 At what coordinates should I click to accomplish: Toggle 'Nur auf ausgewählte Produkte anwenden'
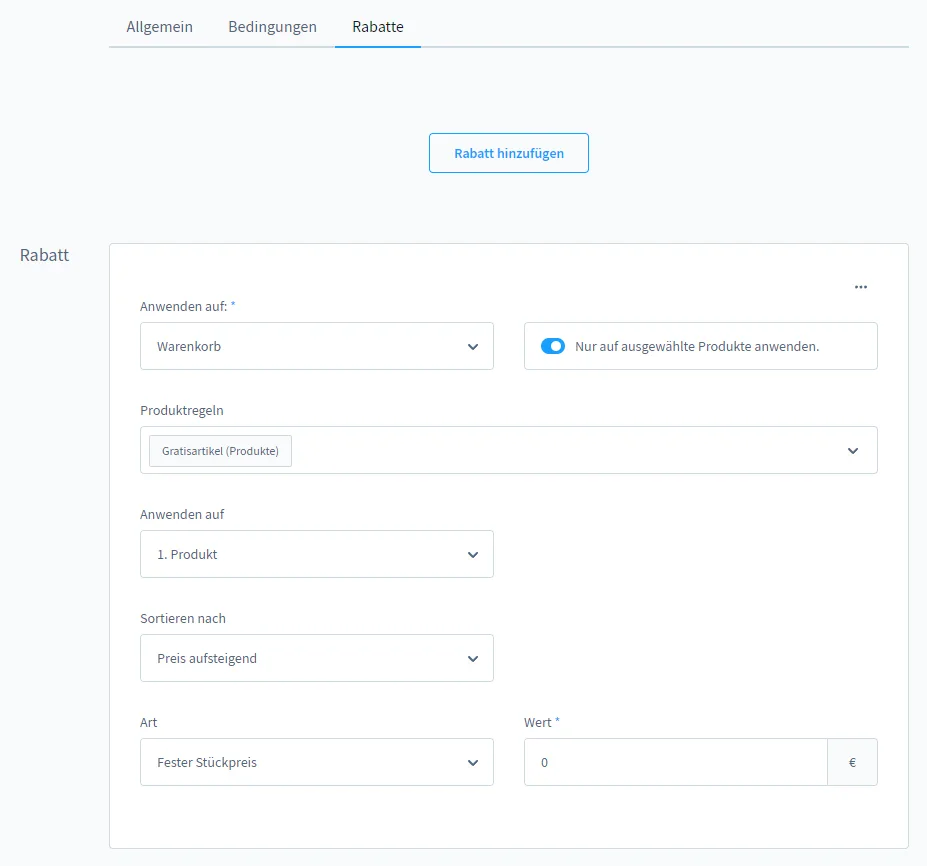[x=553, y=346]
